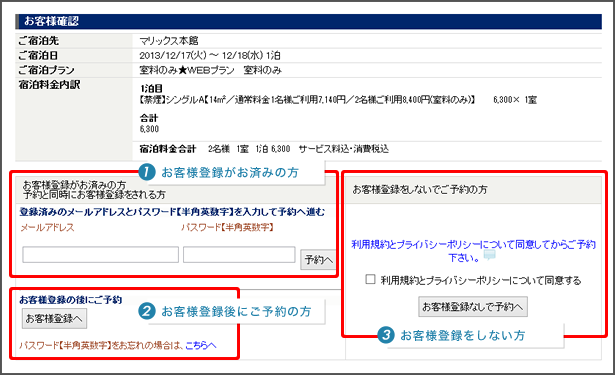
Task: Click the お客様登録をしないでご予約の方 heading
Action: (x=420, y=189)
